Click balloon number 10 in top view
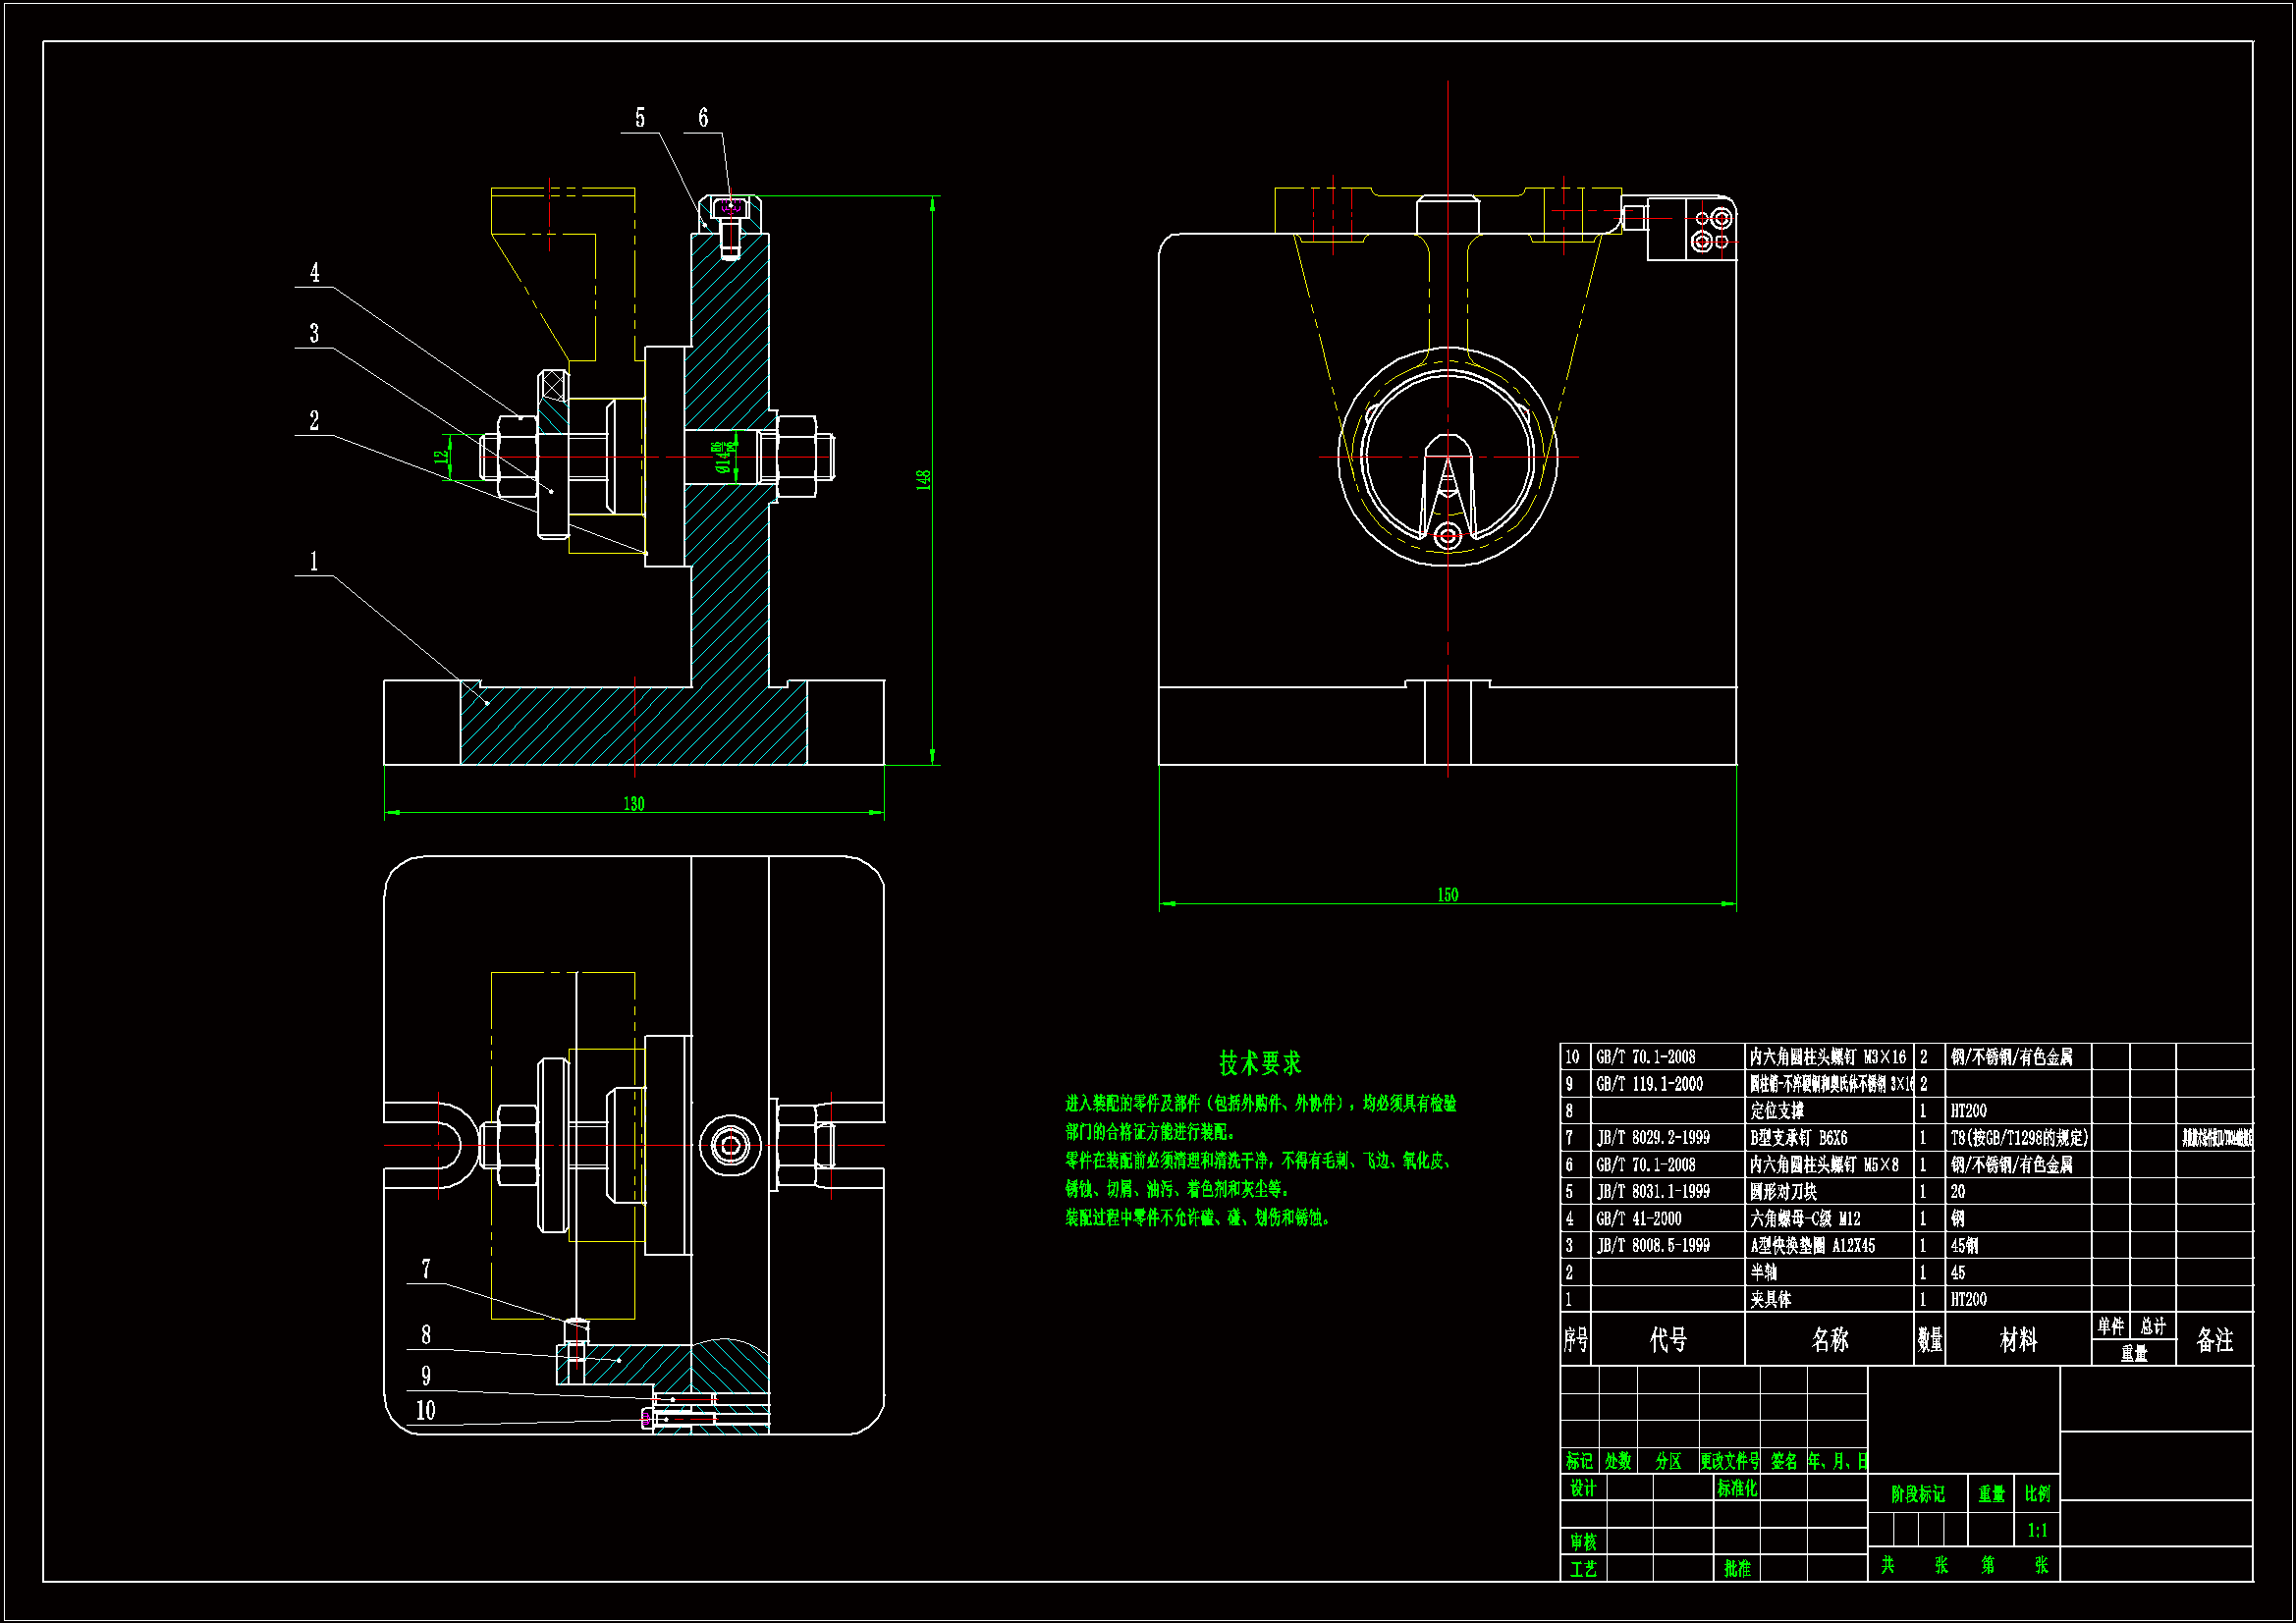Image resolution: width=2296 pixels, height=1623 pixels. 426,1411
